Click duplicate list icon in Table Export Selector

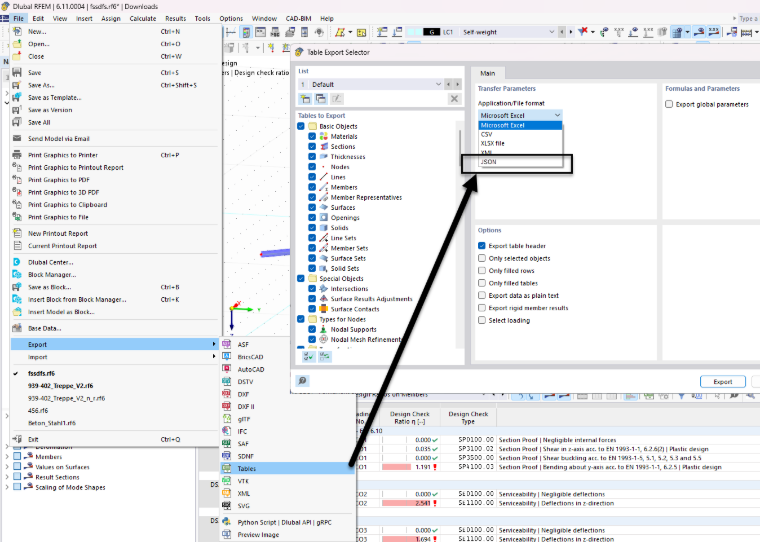pyautogui.click(x=321, y=99)
